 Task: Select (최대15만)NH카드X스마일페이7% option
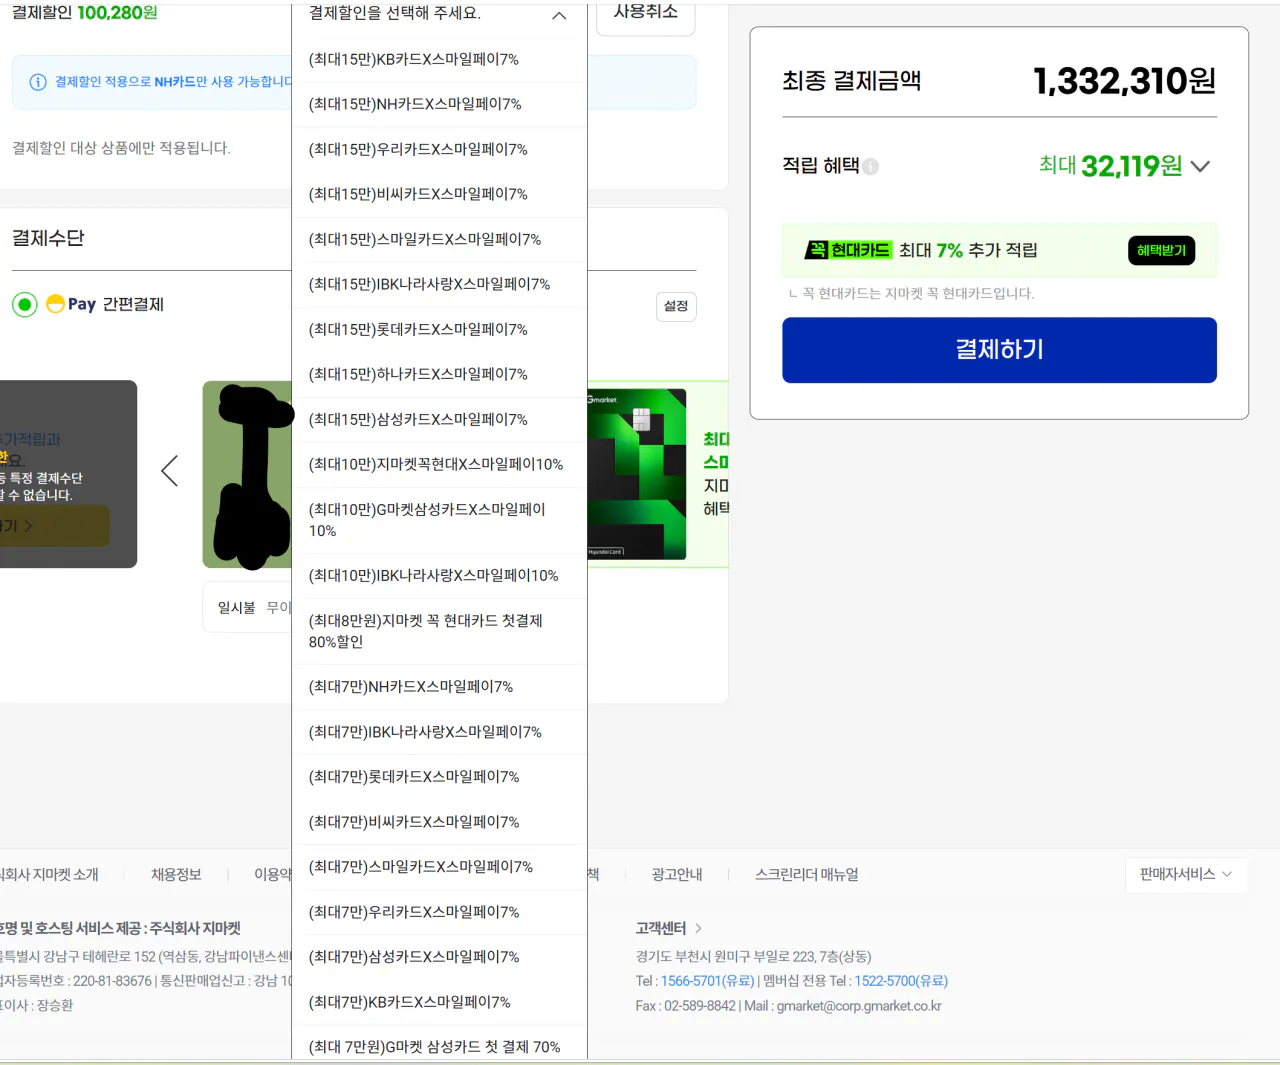pos(439,104)
